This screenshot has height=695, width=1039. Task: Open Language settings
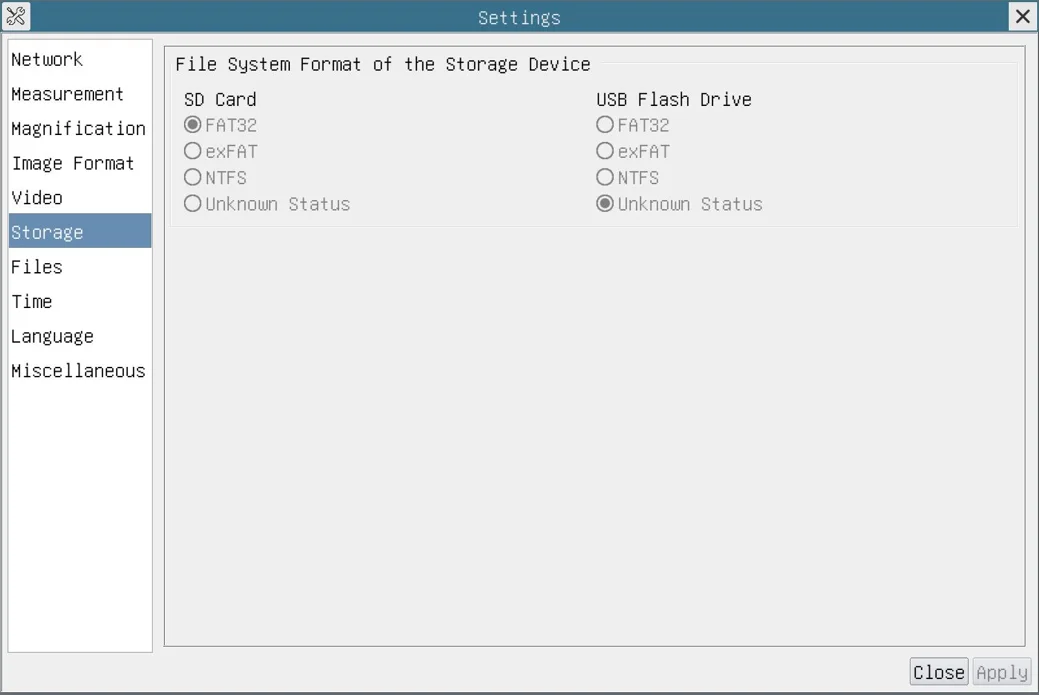click(x=52, y=336)
